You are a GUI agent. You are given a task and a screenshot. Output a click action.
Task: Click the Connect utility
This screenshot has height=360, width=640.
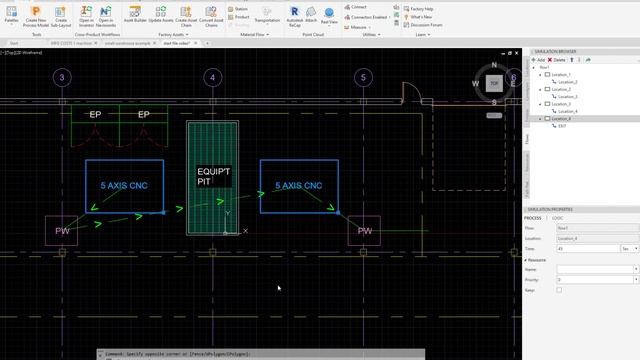[356, 7]
